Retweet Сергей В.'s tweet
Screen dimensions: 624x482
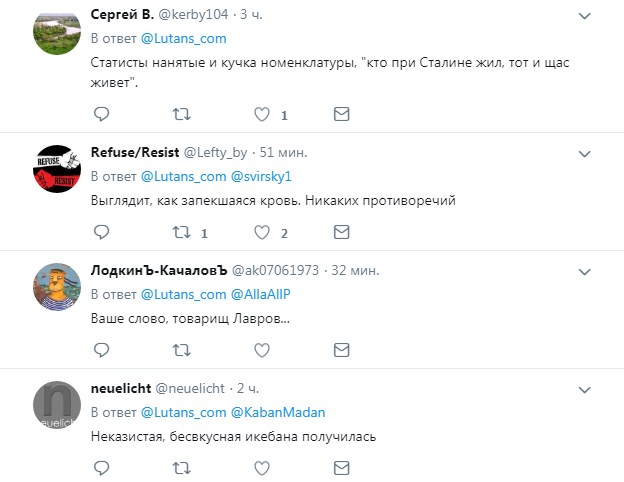(x=182, y=115)
